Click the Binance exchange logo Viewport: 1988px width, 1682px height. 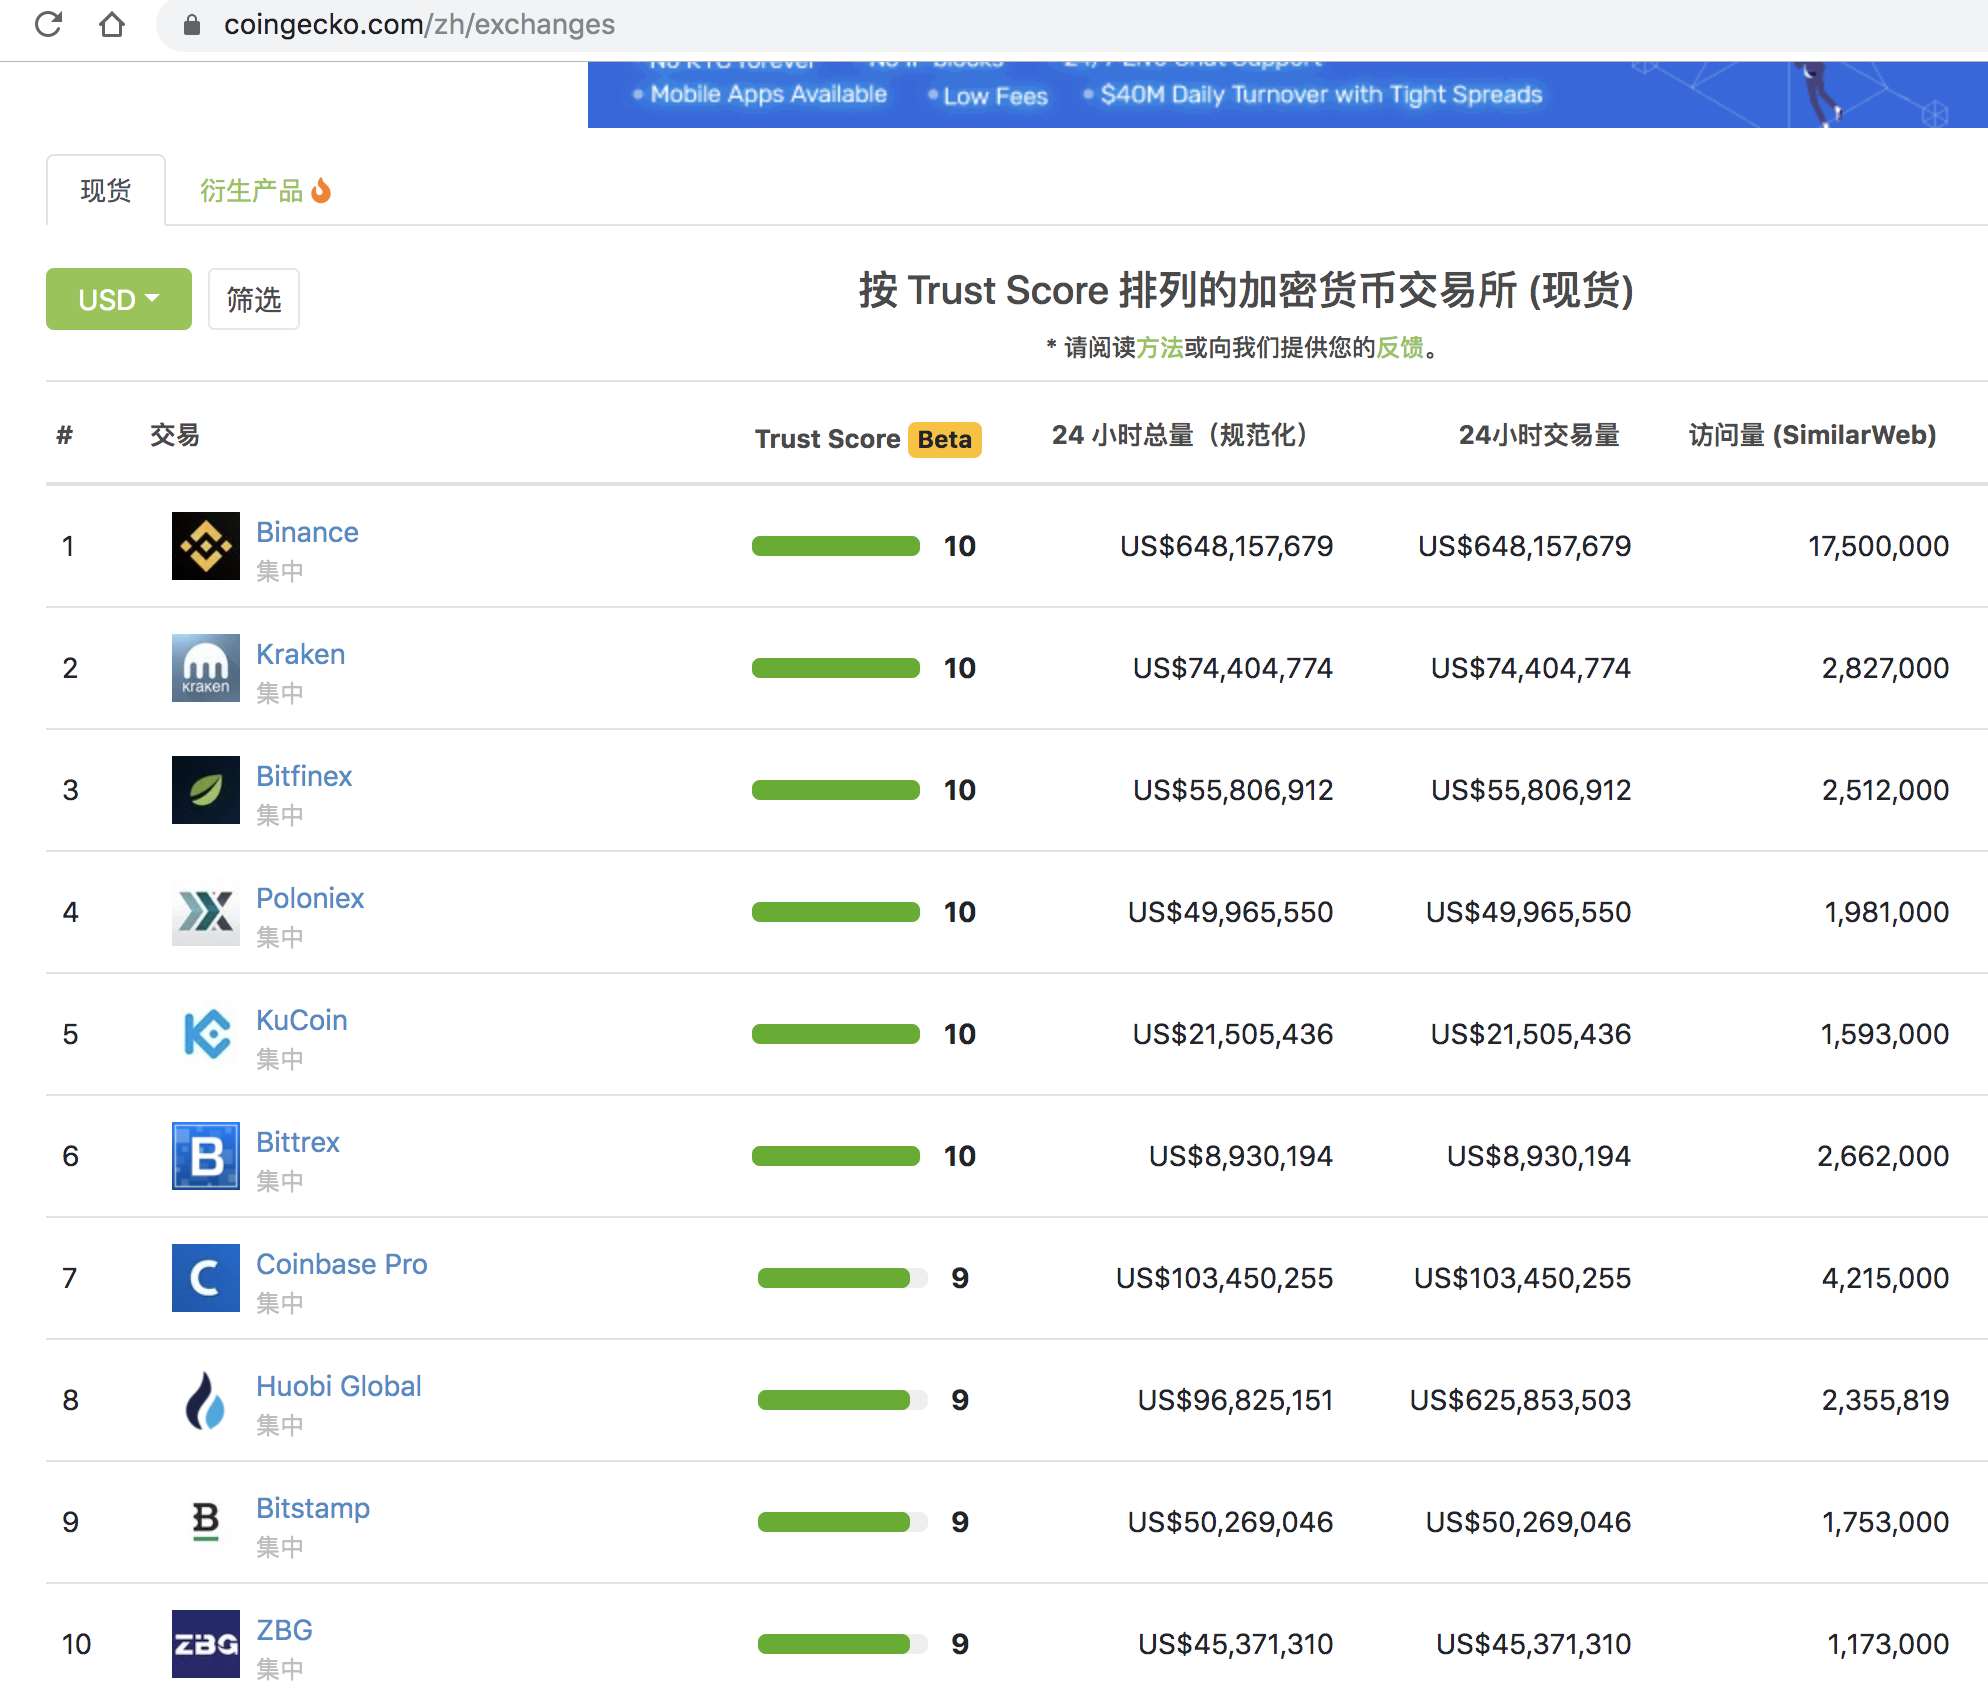206,546
